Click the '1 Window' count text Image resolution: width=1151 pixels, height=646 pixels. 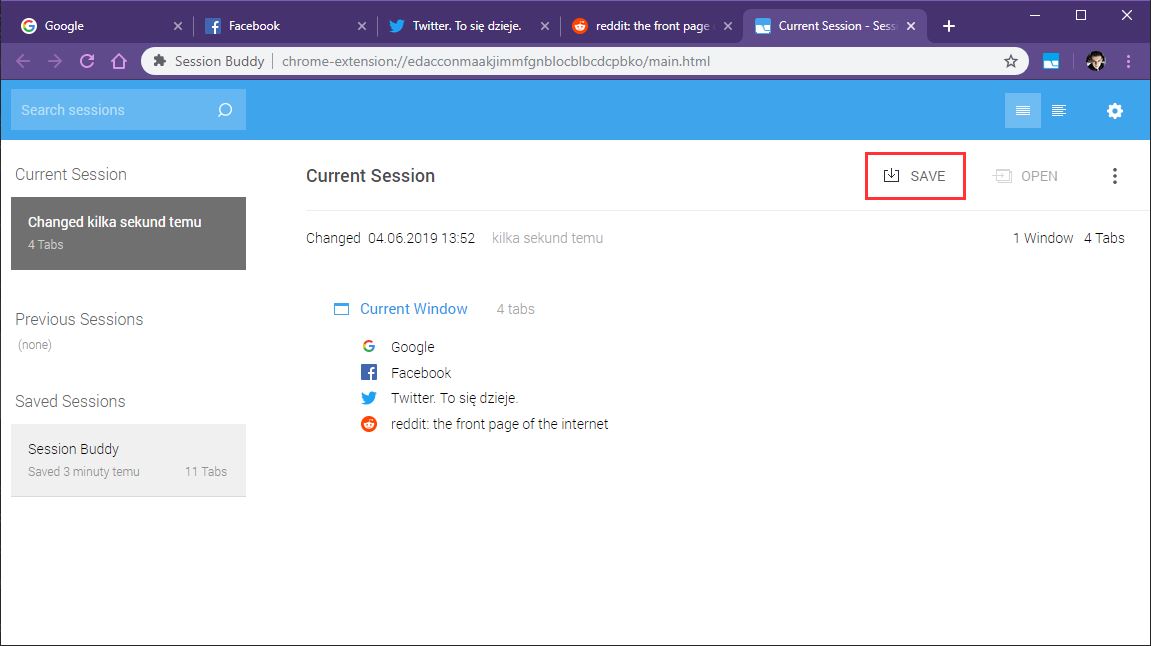(1042, 239)
